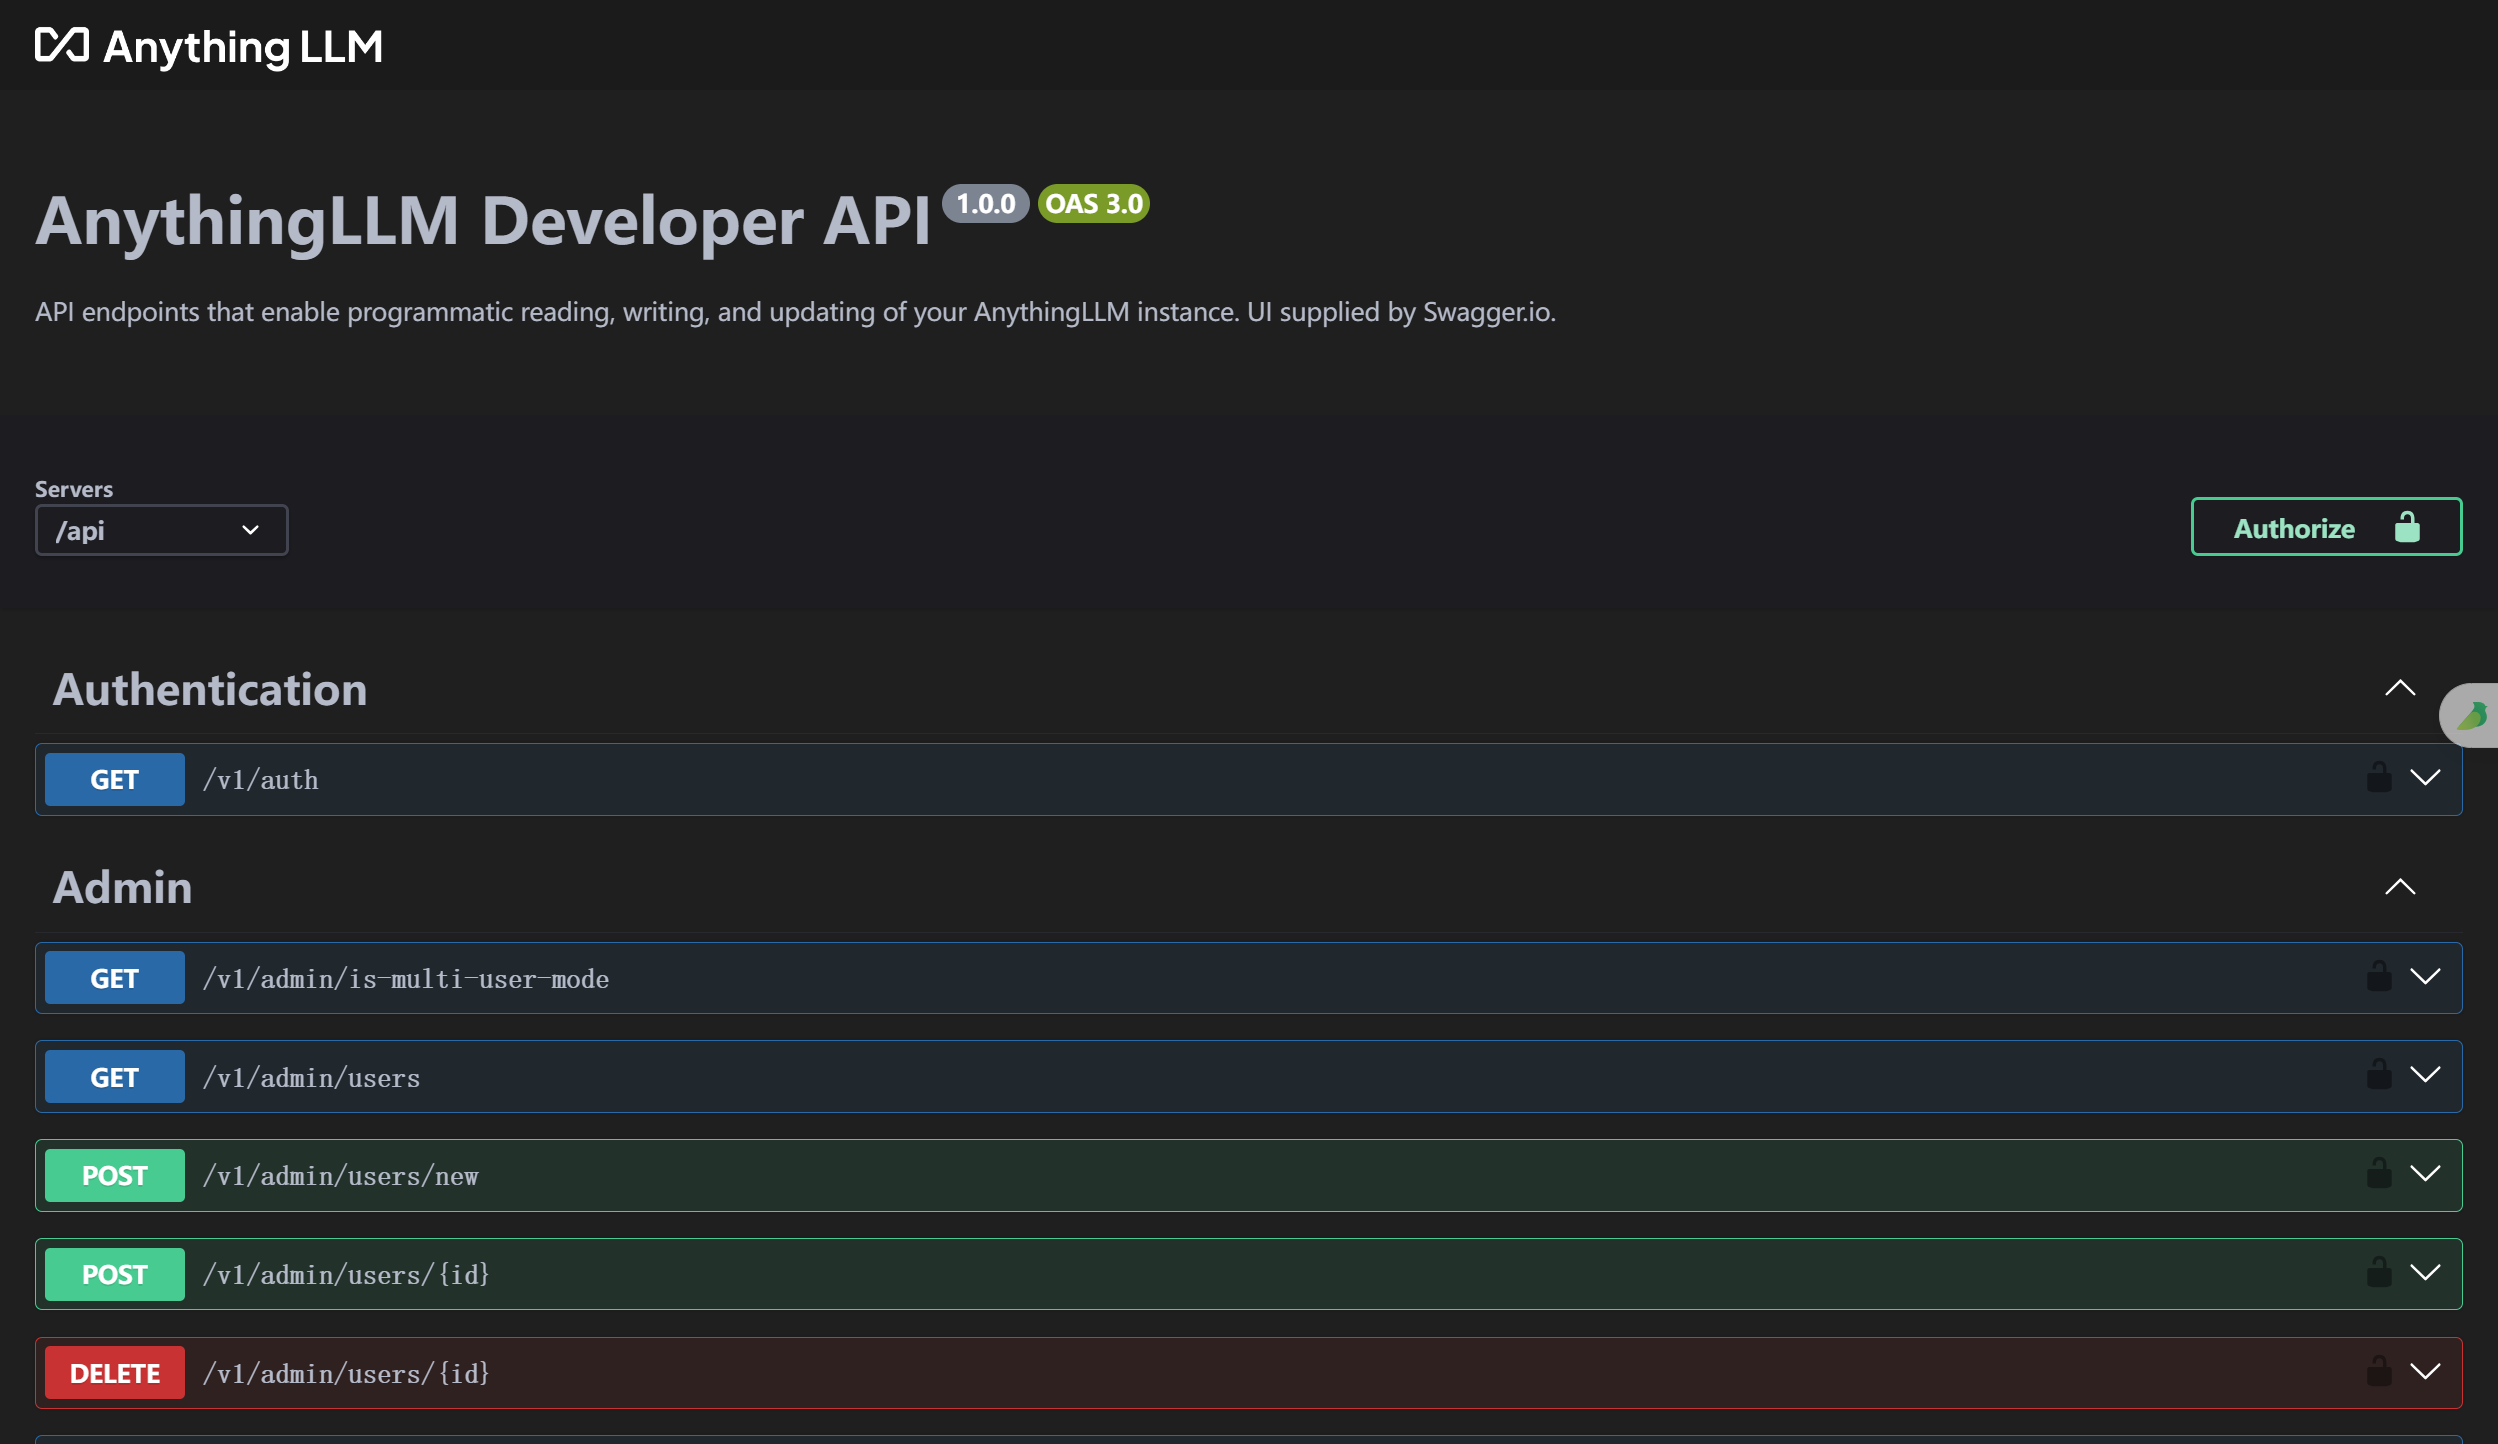
Task: Click lock icon on GET /v1/auth row
Action: pyautogui.click(x=2379, y=778)
